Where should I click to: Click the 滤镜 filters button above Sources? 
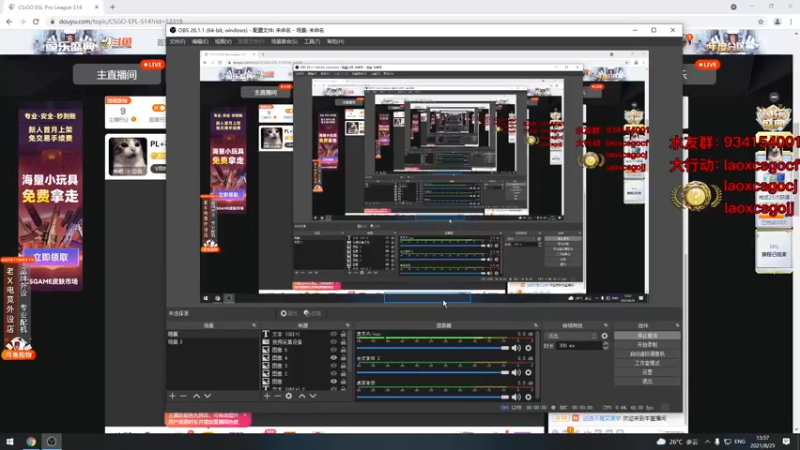[312, 313]
